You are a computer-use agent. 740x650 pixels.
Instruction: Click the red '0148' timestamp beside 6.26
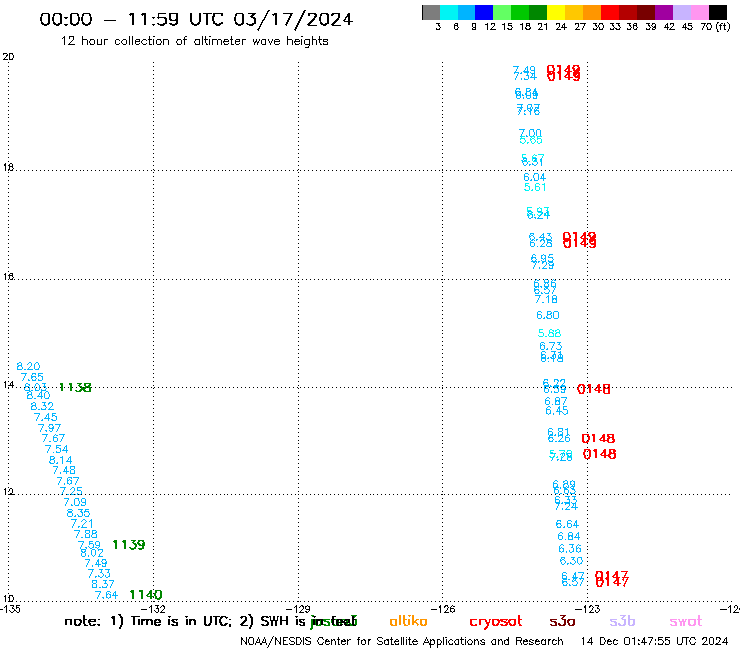tap(598, 439)
